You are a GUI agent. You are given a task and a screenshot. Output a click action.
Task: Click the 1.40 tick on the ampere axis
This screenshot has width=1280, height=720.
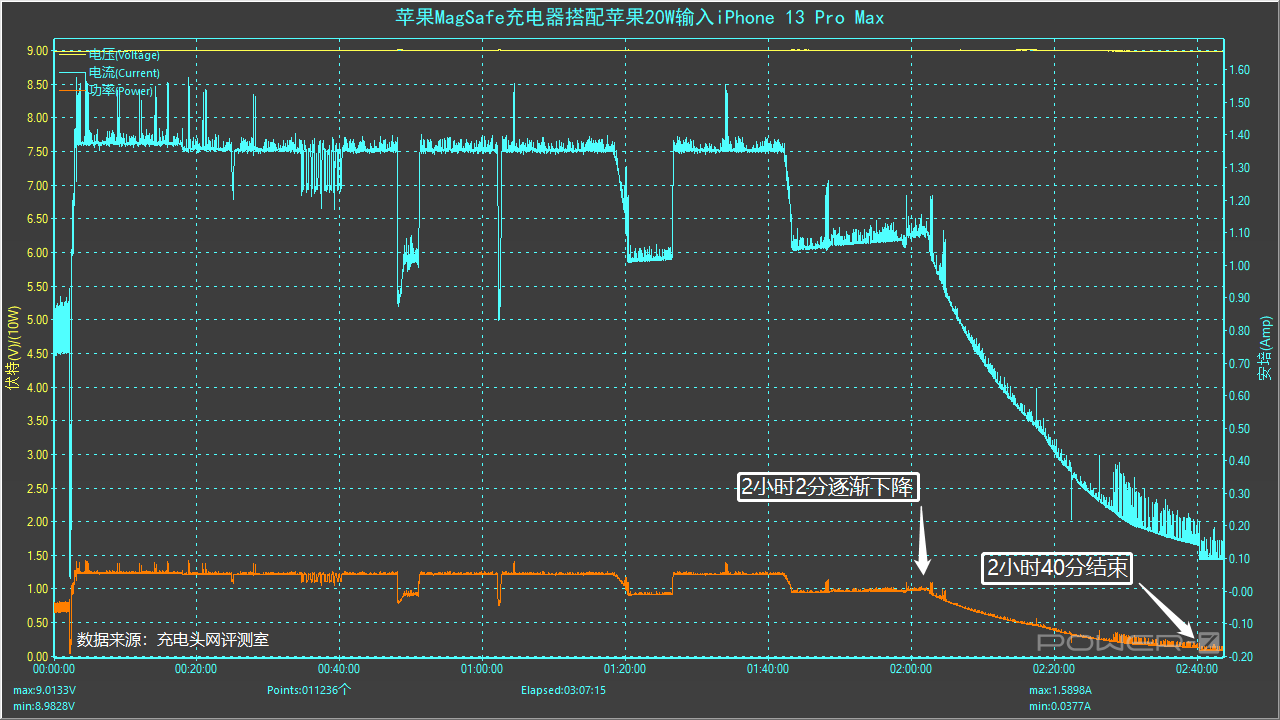1240,135
